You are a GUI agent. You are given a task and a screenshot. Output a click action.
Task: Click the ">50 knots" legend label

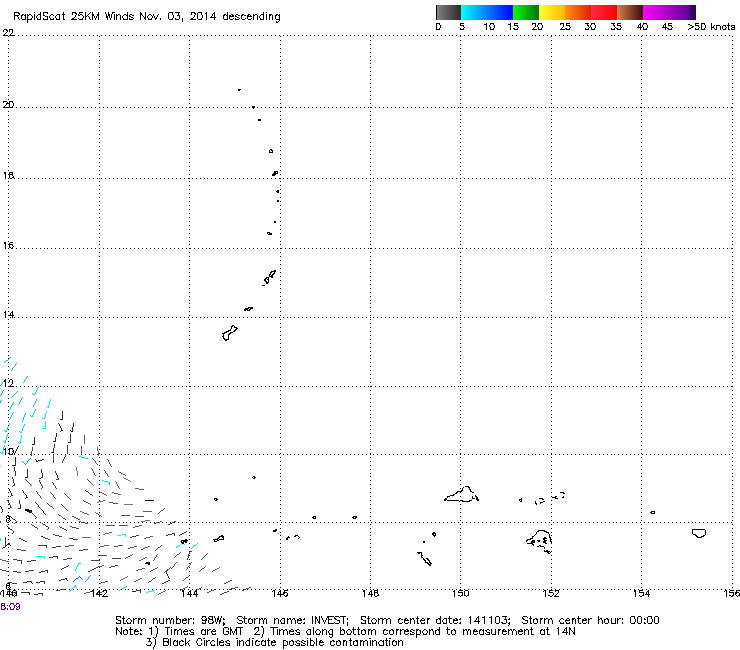711,27
